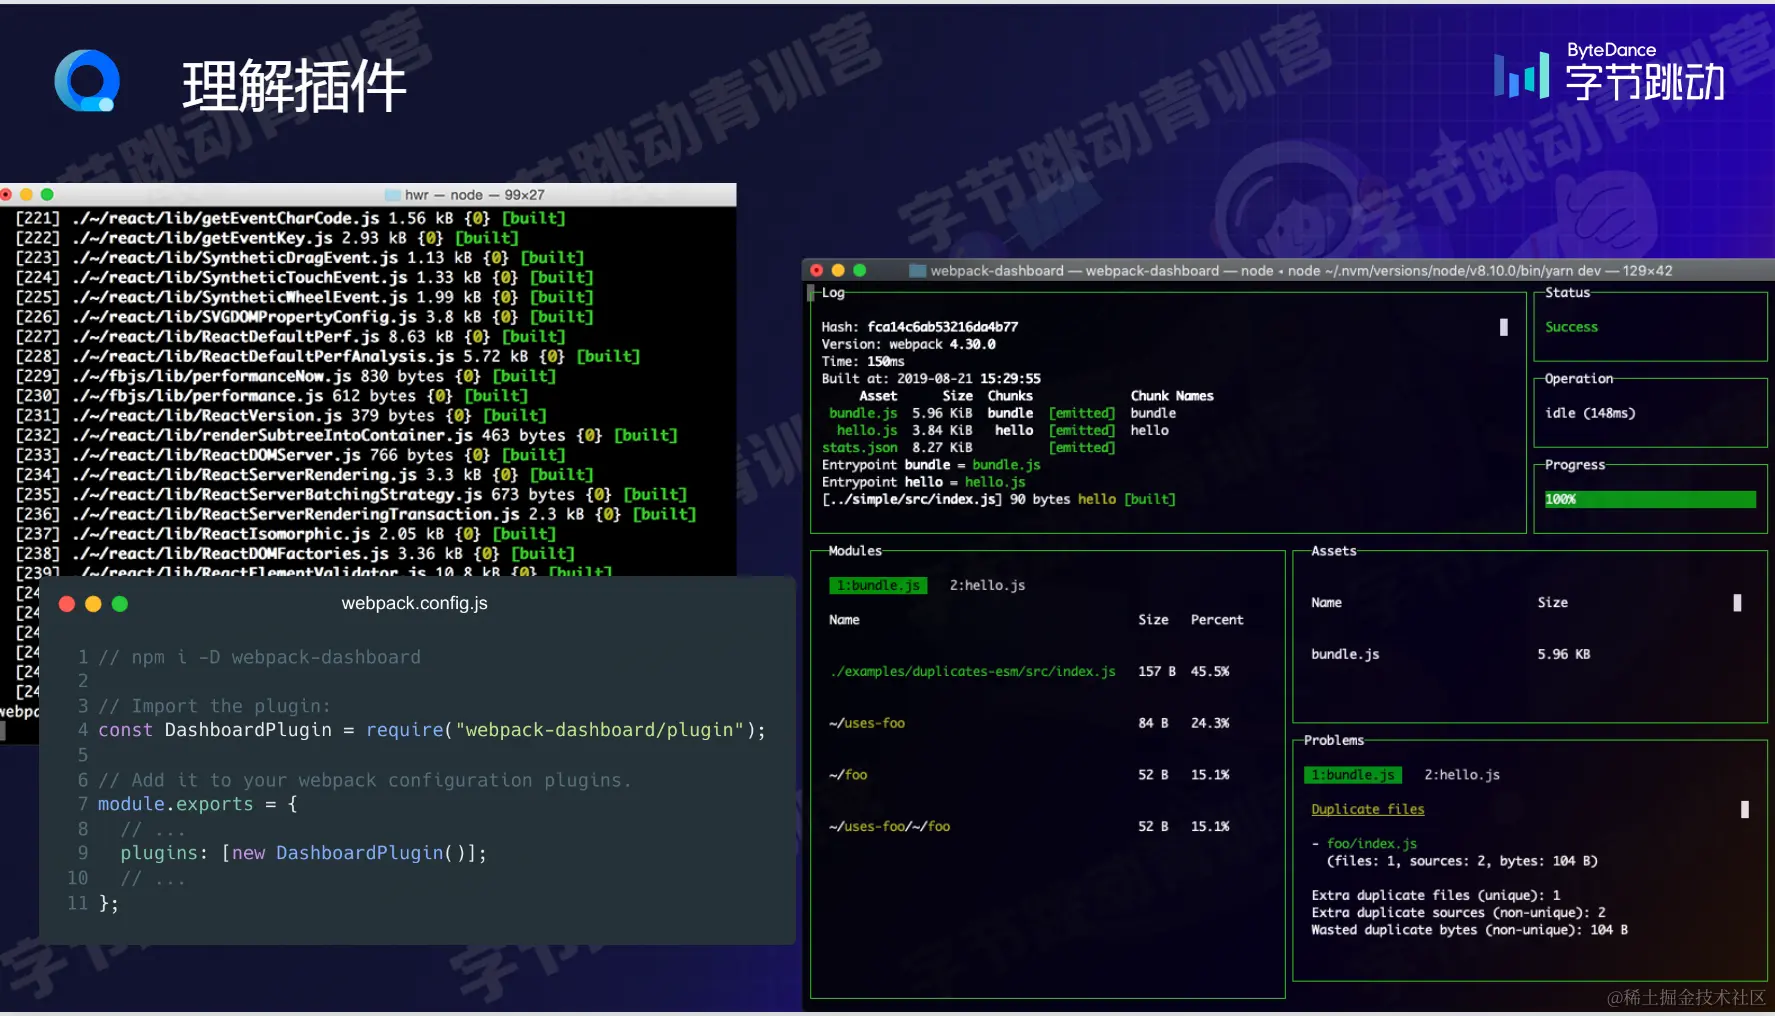This screenshot has height=1016, width=1775.
Task: Click terminal line [221] getEventCharCode.js
Action: [290, 218]
